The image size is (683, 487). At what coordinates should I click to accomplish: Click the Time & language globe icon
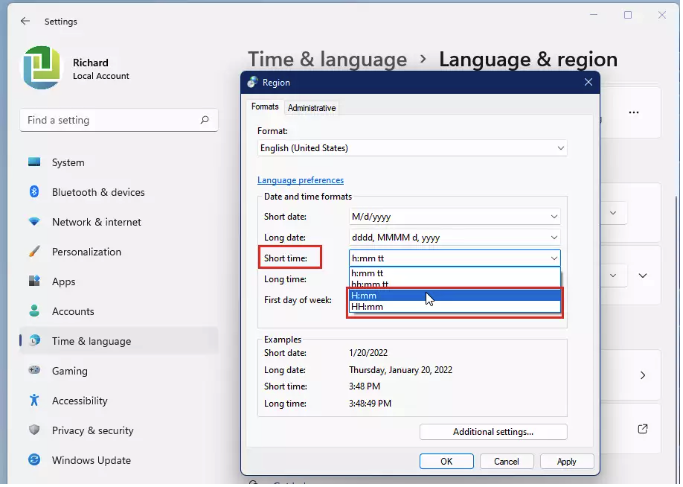34,341
